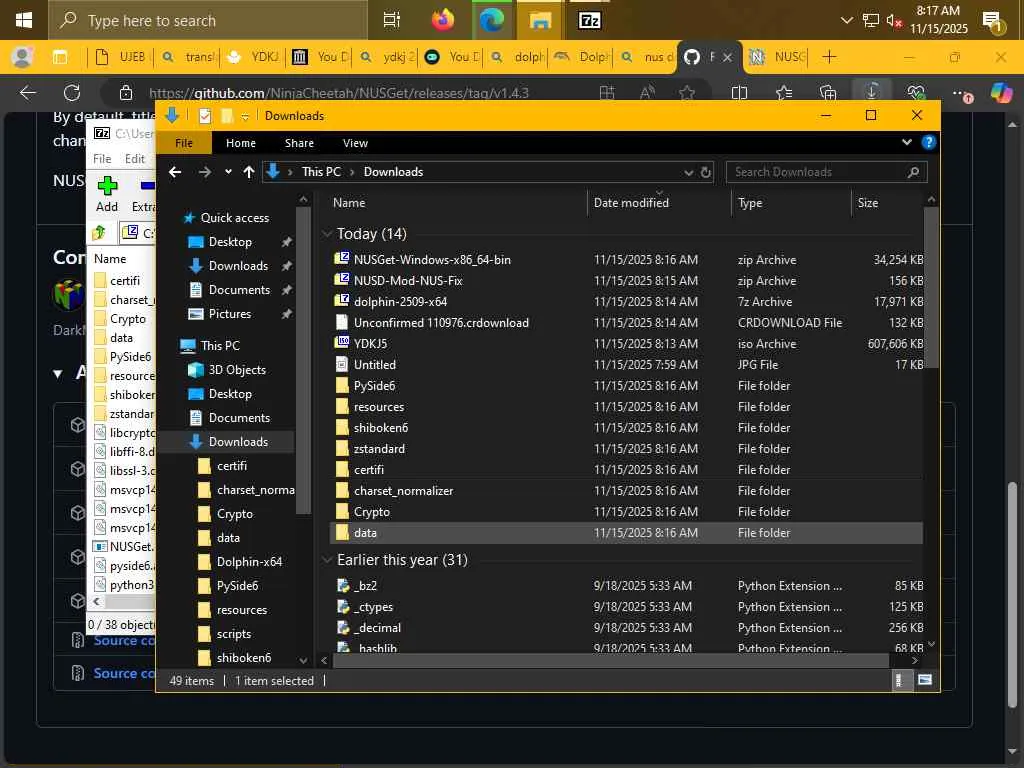
Task: Refresh the Downloads folder address bar
Action: [705, 172]
